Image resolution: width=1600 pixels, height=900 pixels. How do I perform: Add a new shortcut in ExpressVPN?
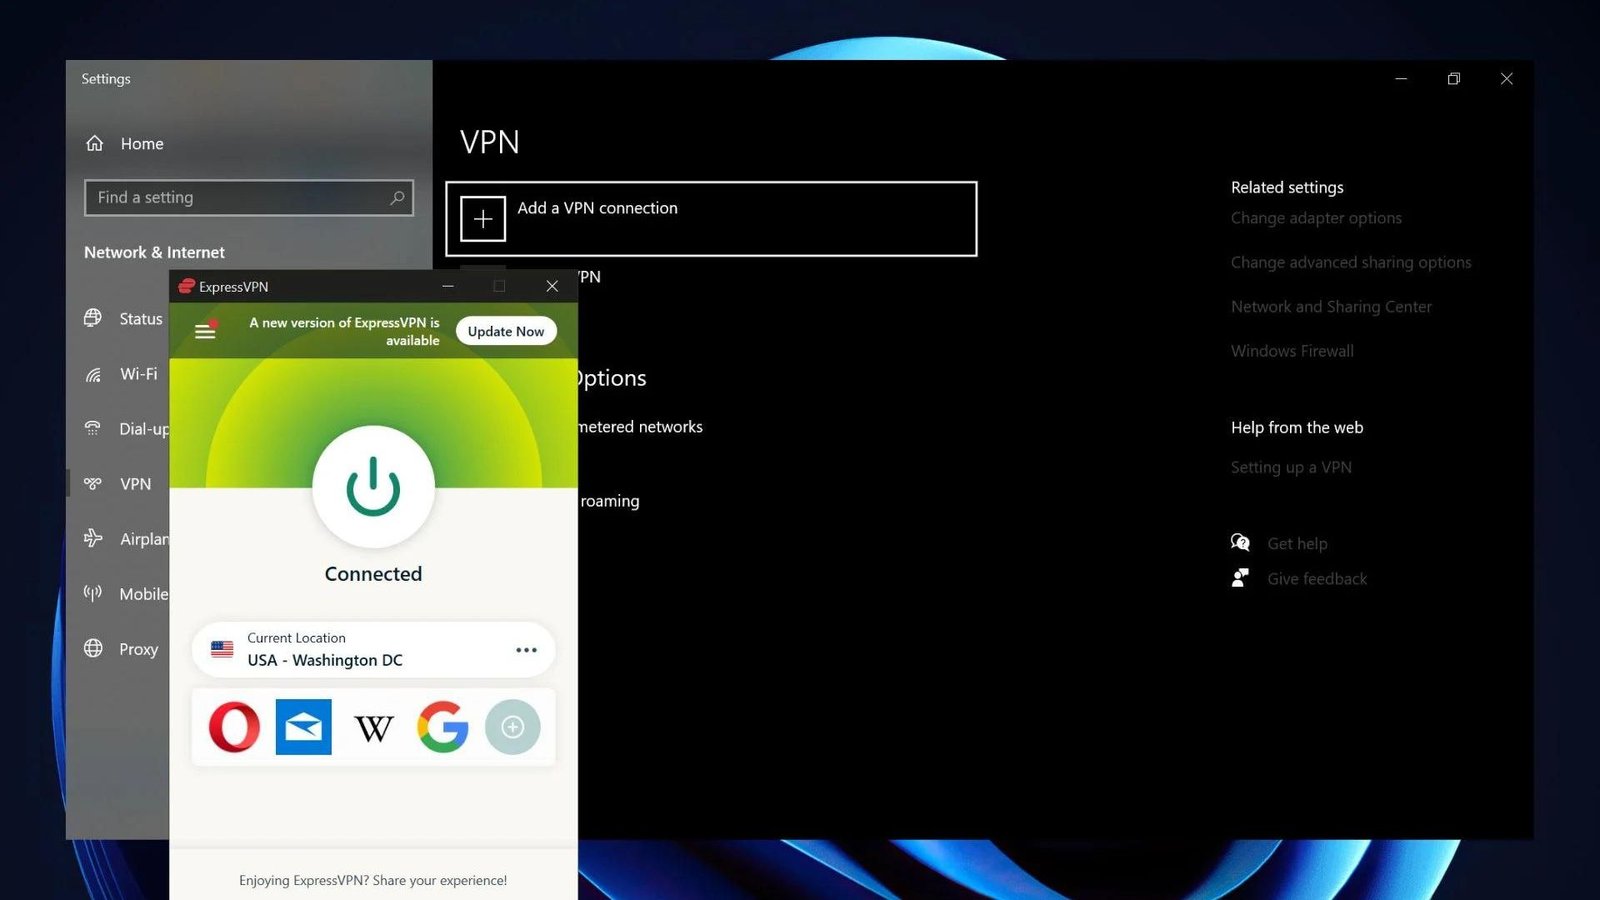tap(513, 727)
